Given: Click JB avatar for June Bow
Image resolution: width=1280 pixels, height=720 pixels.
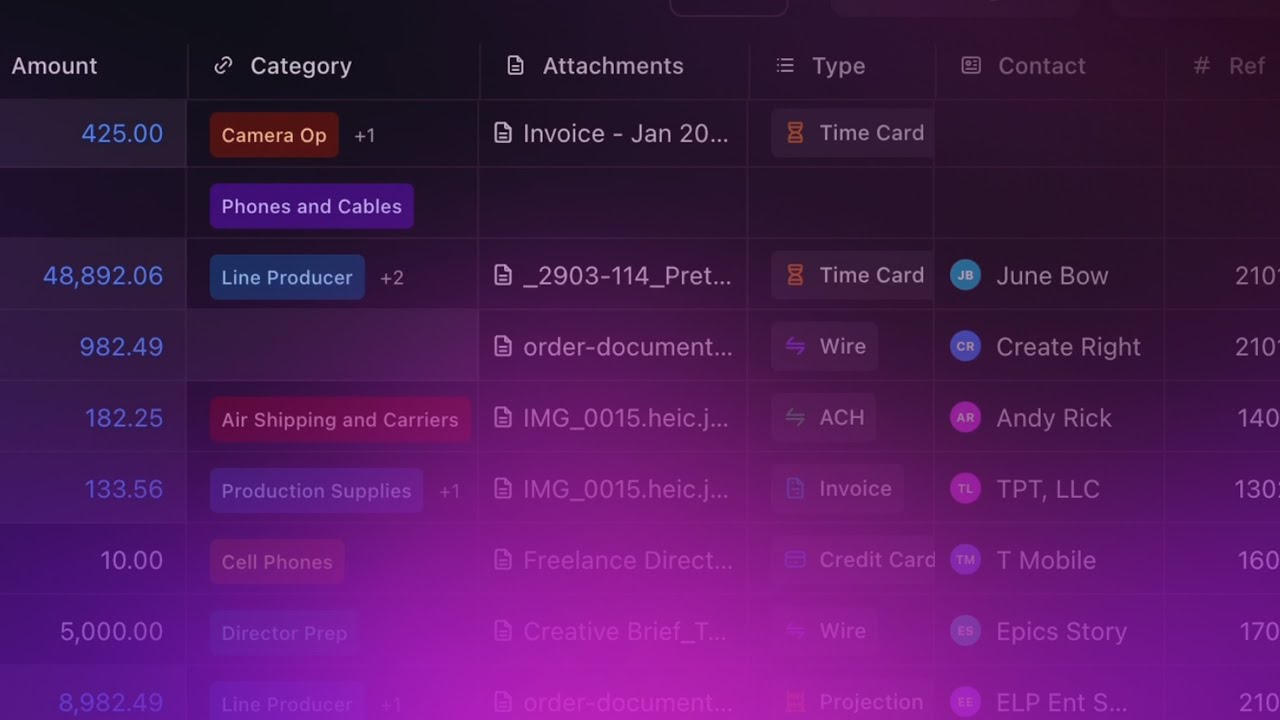Looking at the screenshot, I should click(965, 276).
